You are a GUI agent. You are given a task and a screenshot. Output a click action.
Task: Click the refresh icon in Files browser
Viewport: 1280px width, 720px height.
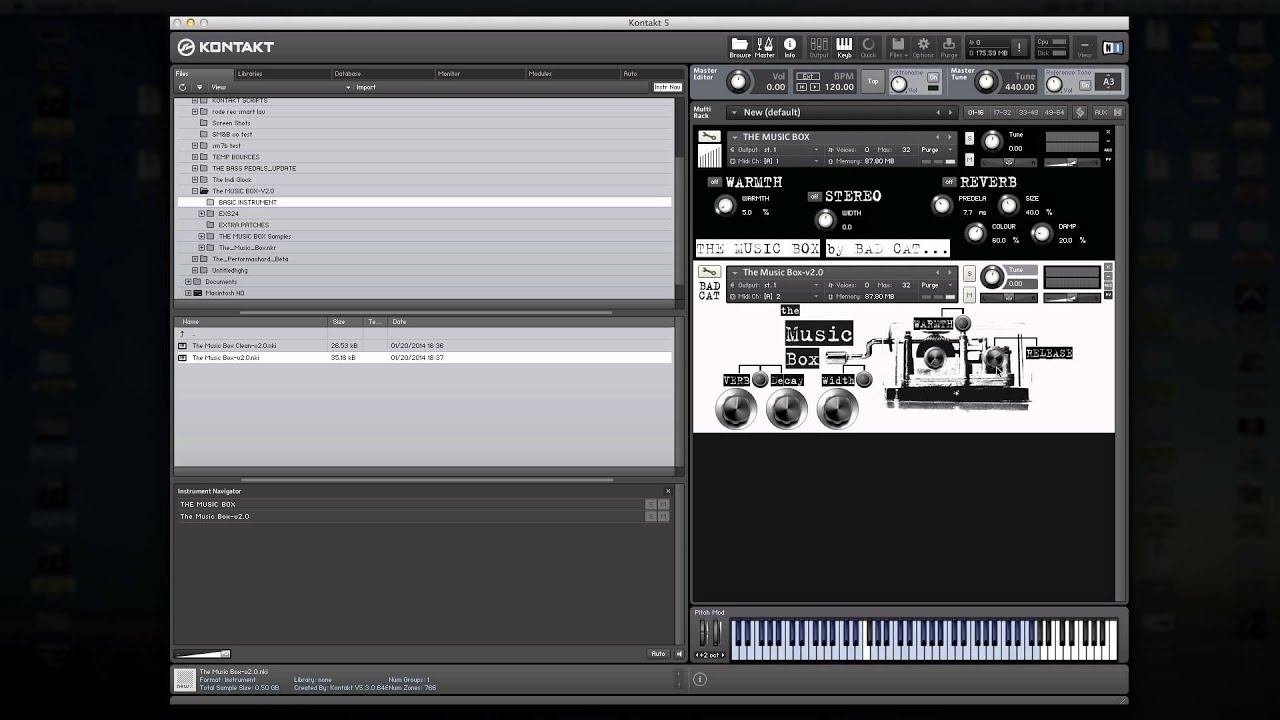tap(183, 87)
